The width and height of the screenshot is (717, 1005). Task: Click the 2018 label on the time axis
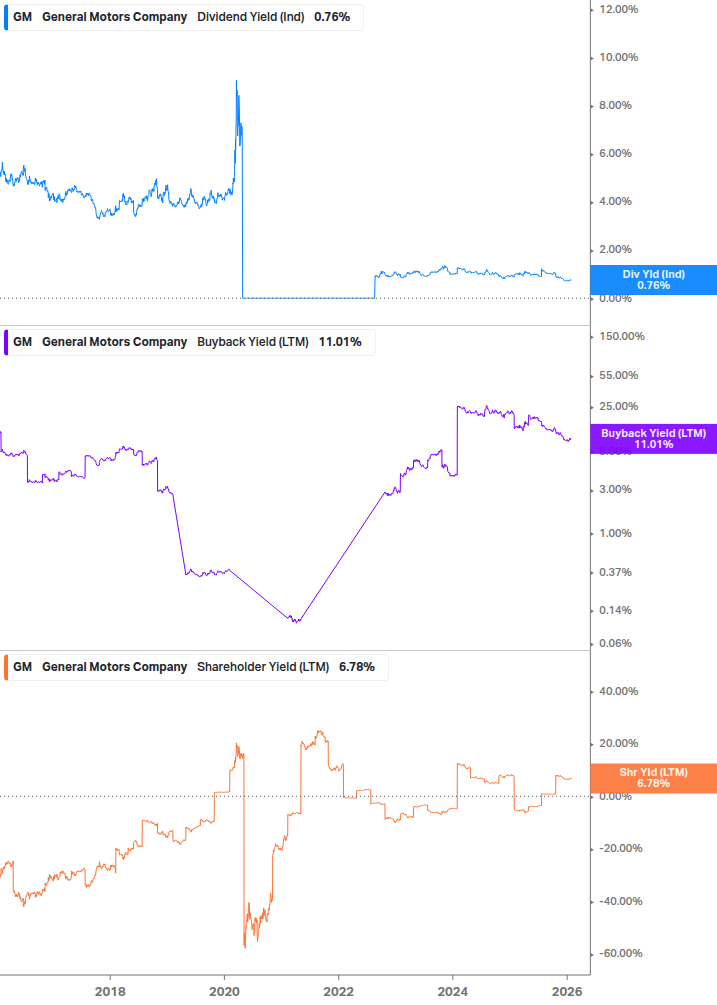tap(110, 993)
